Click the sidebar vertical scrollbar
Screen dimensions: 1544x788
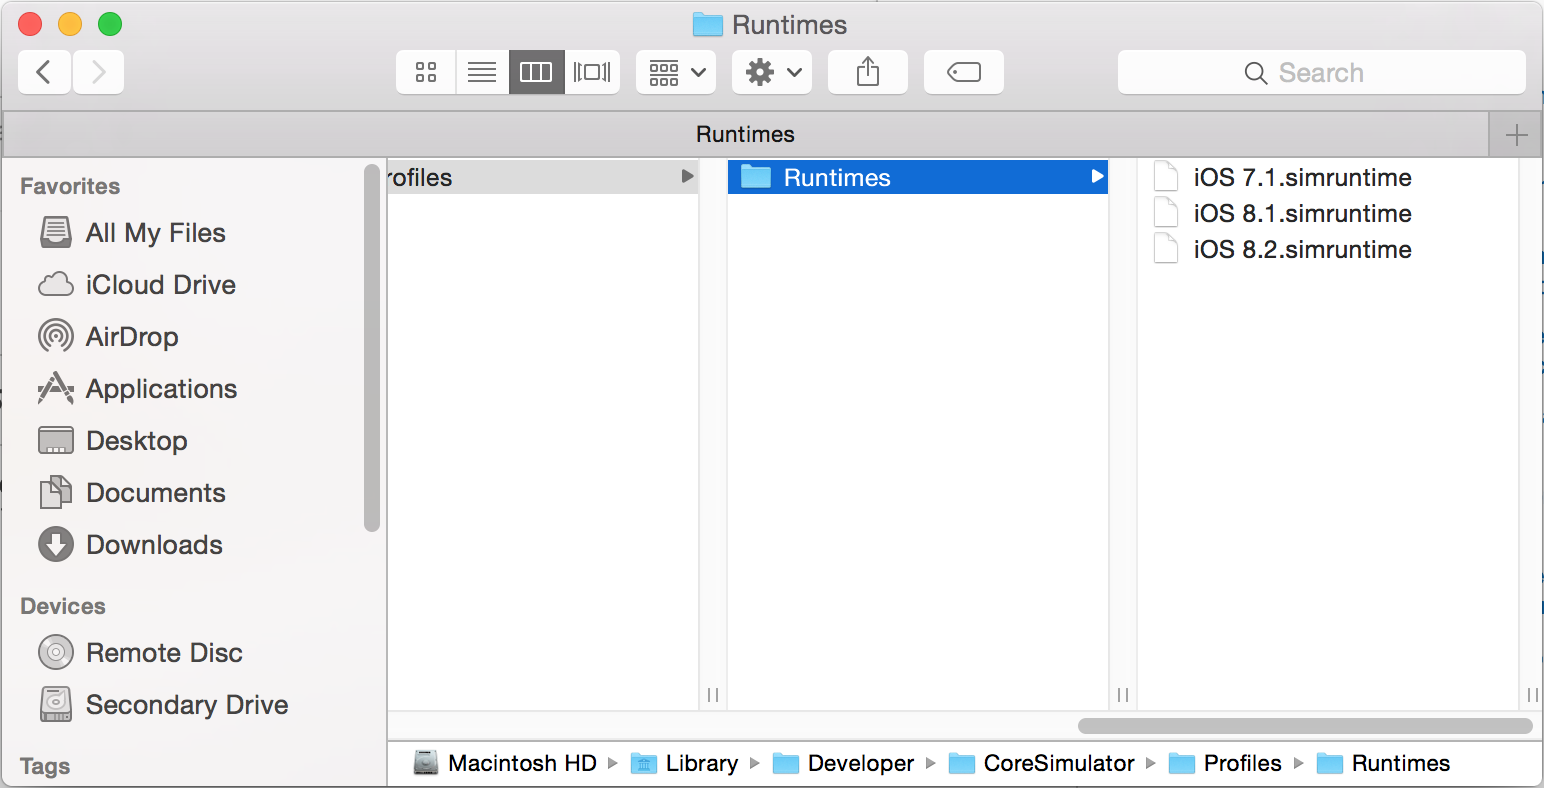tap(372, 348)
